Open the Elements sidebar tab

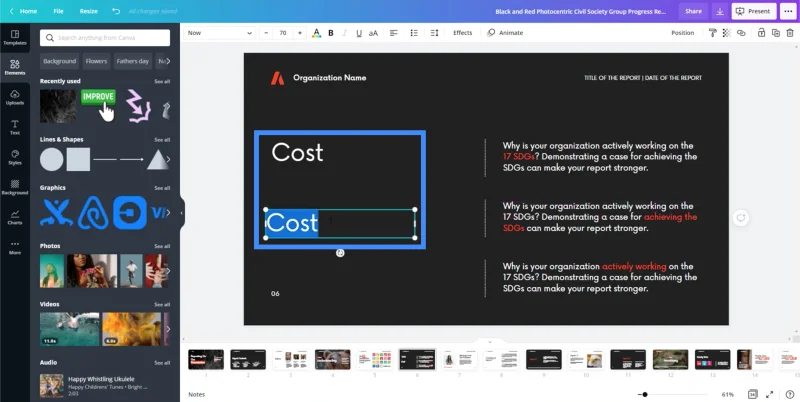click(x=15, y=67)
